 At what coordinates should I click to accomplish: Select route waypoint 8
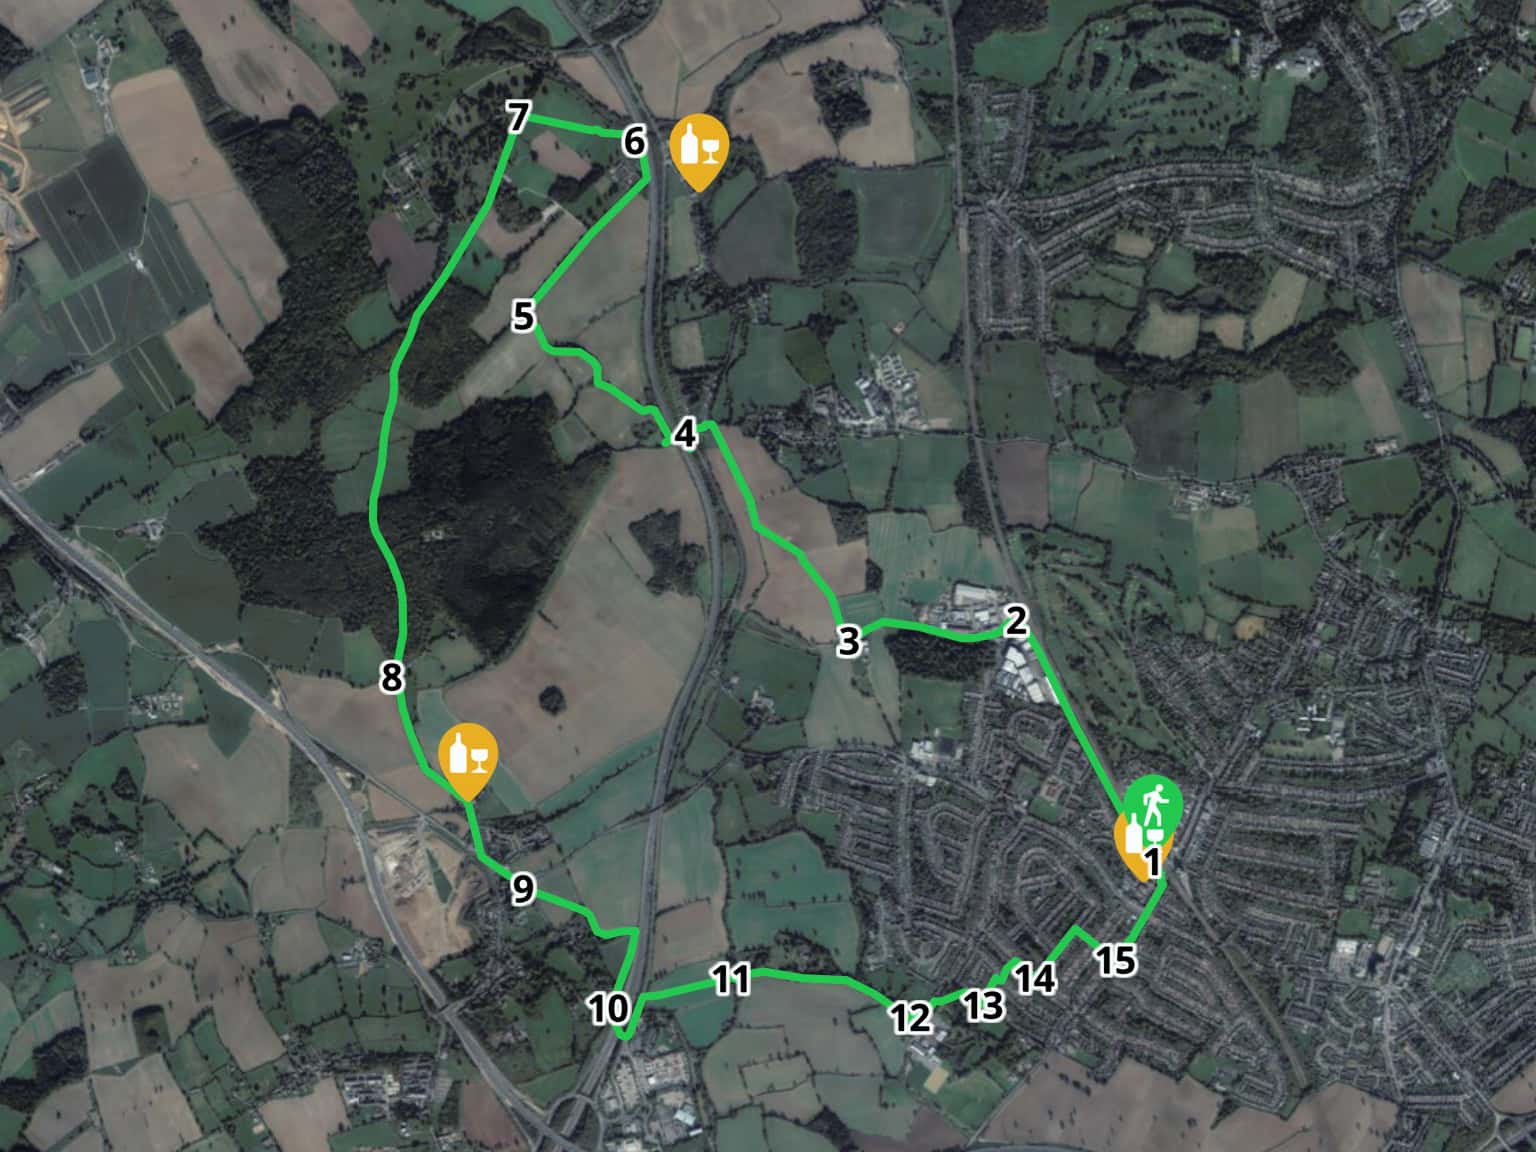pyautogui.click(x=391, y=677)
